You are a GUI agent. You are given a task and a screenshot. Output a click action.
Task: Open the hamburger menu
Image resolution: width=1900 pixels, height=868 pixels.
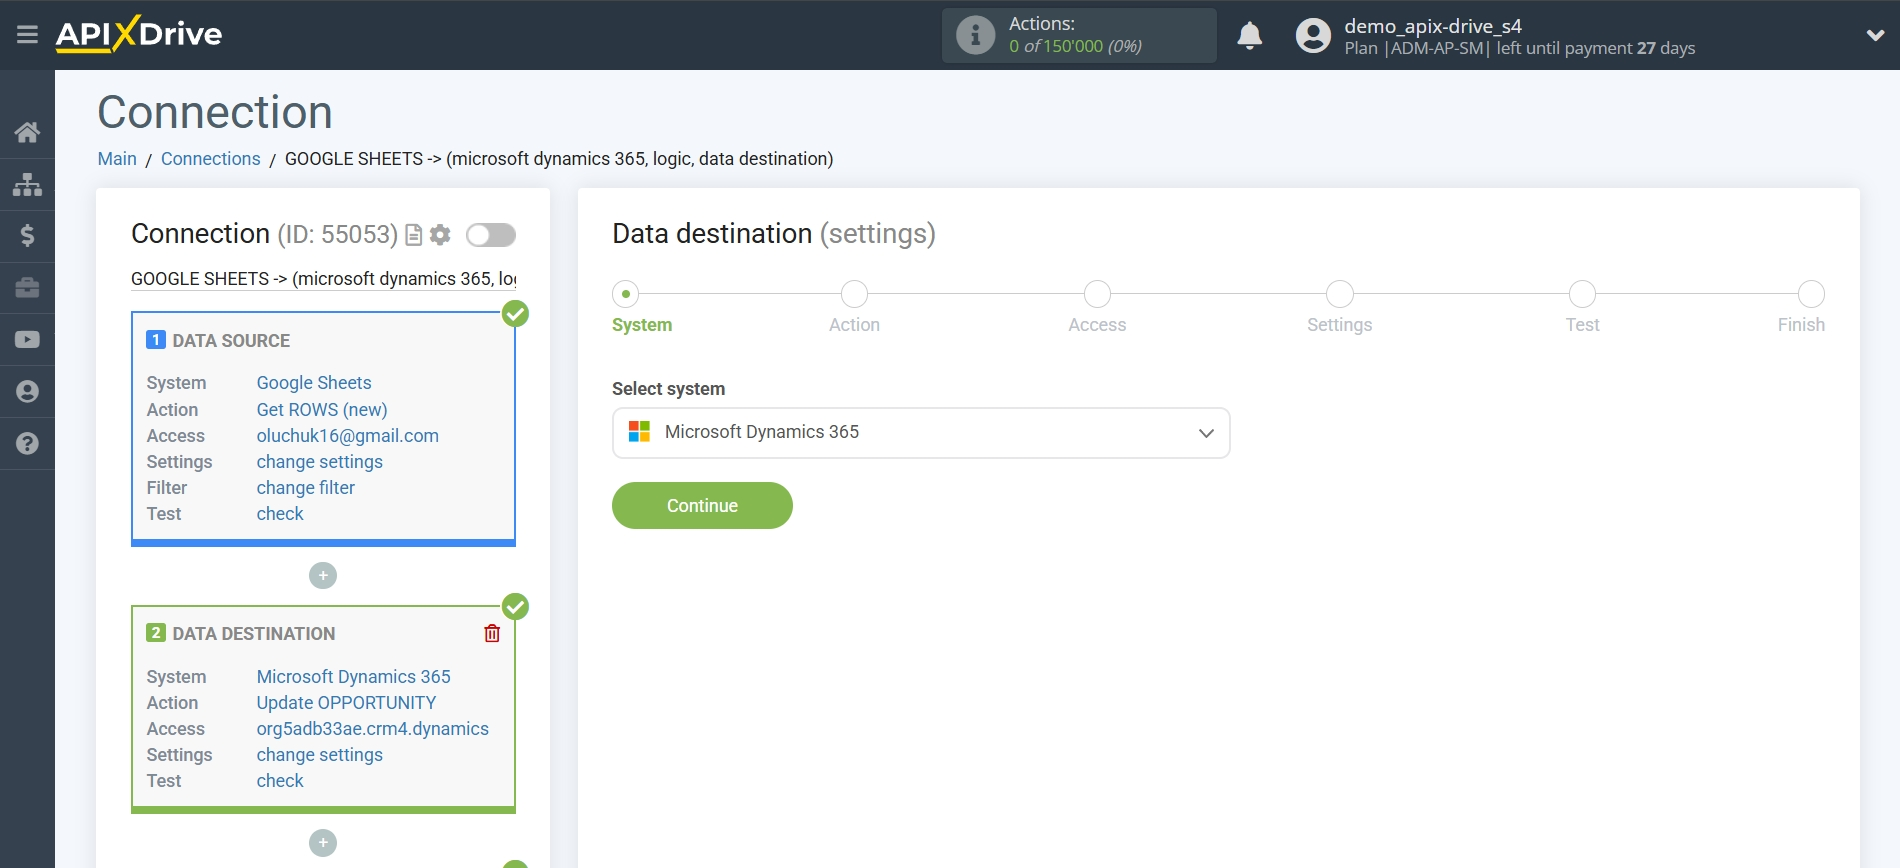coord(27,35)
